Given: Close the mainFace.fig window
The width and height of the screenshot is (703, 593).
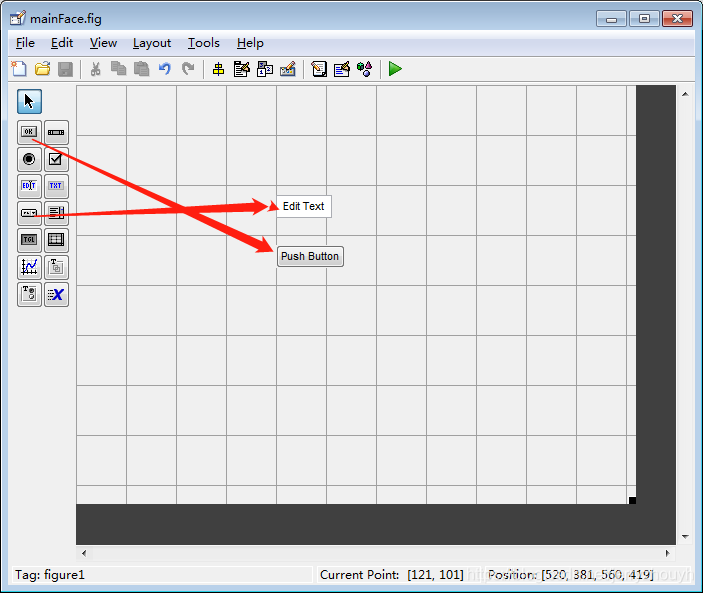Looking at the screenshot, I should point(677,19).
